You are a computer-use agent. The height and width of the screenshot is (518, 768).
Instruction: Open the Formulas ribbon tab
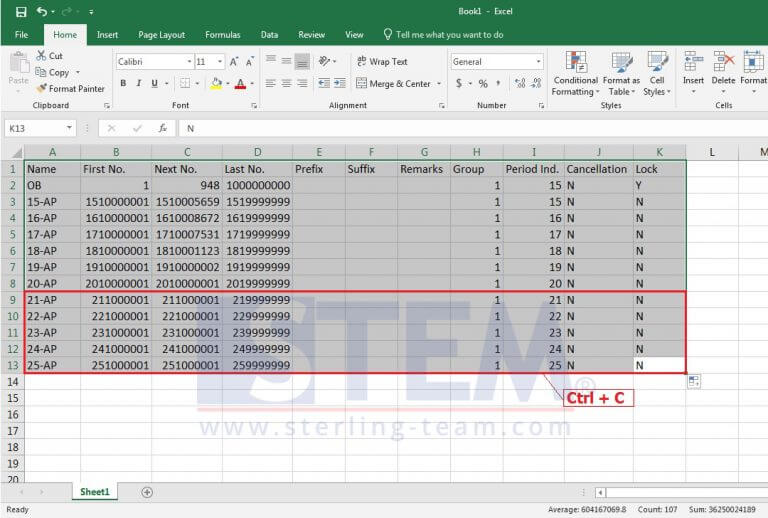pyautogui.click(x=222, y=35)
